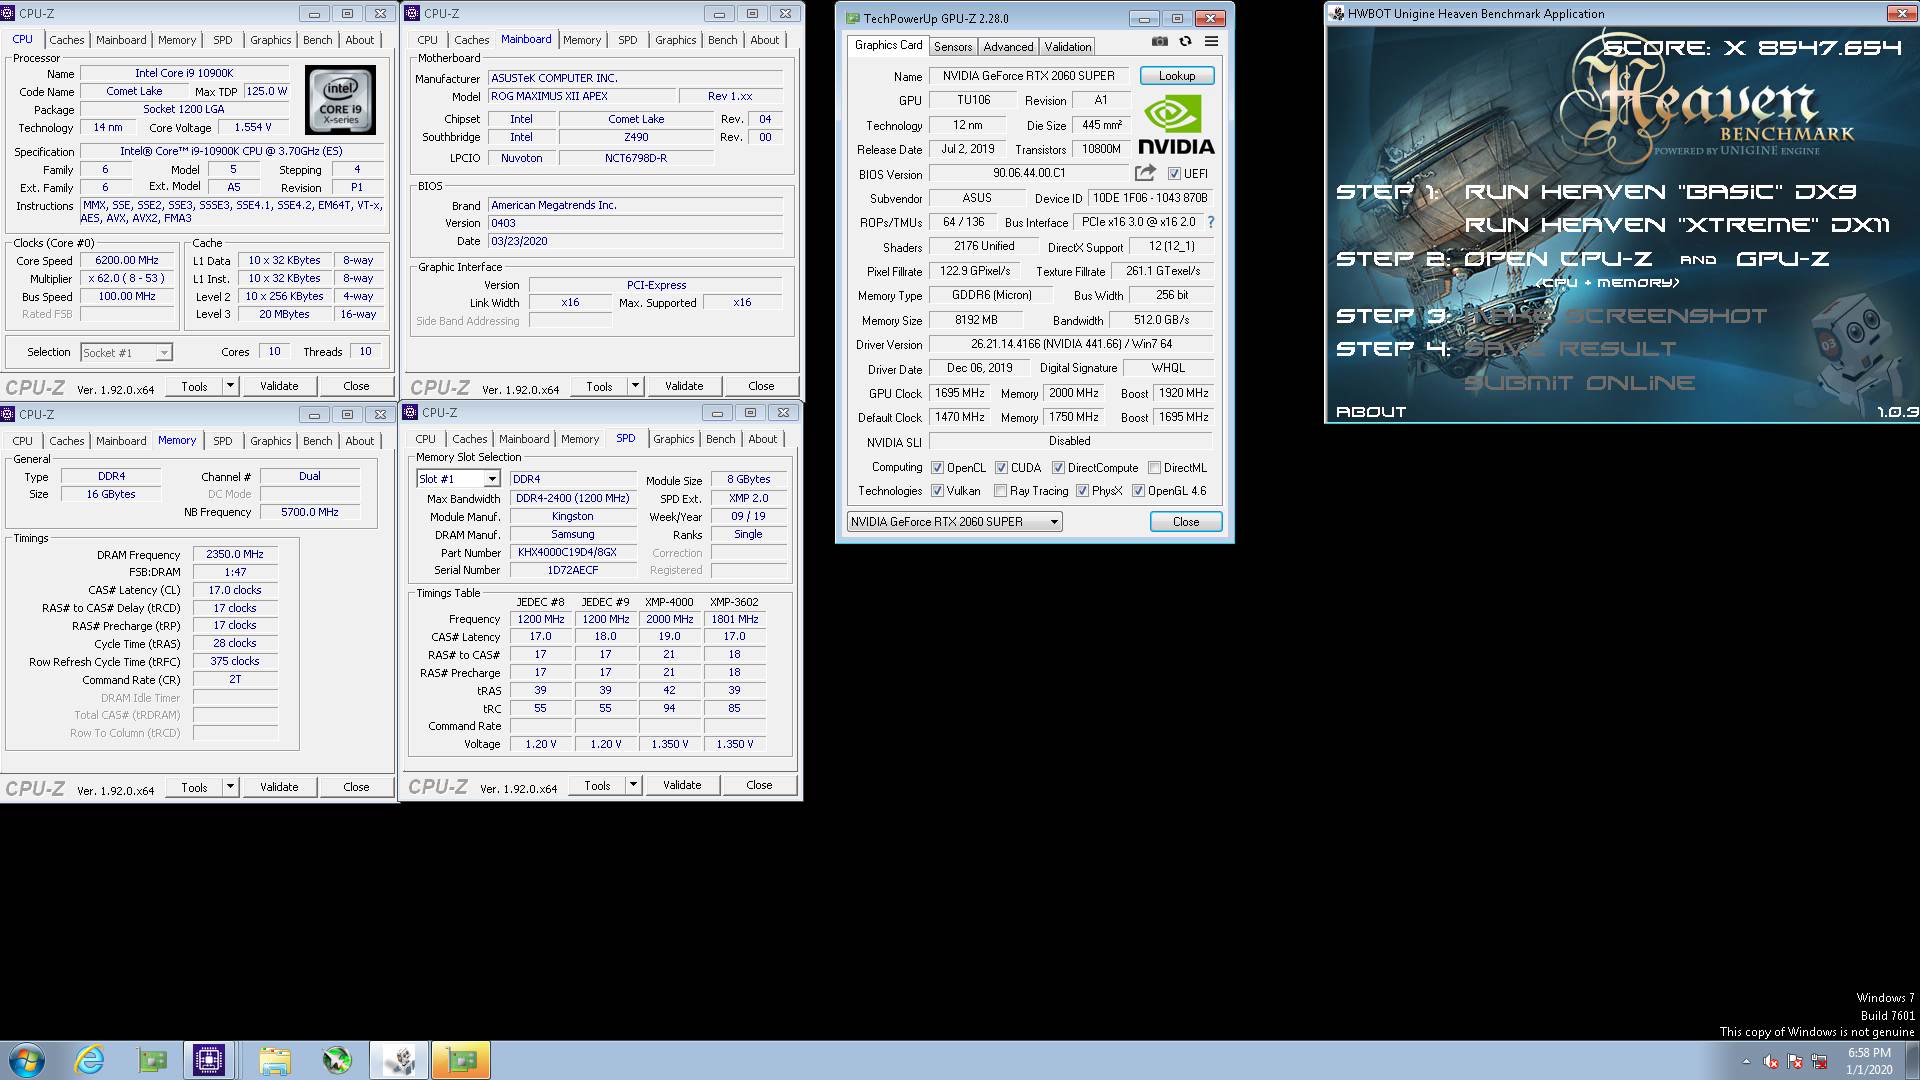Click Validate in the CPU-Z SPD window

click(682, 785)
